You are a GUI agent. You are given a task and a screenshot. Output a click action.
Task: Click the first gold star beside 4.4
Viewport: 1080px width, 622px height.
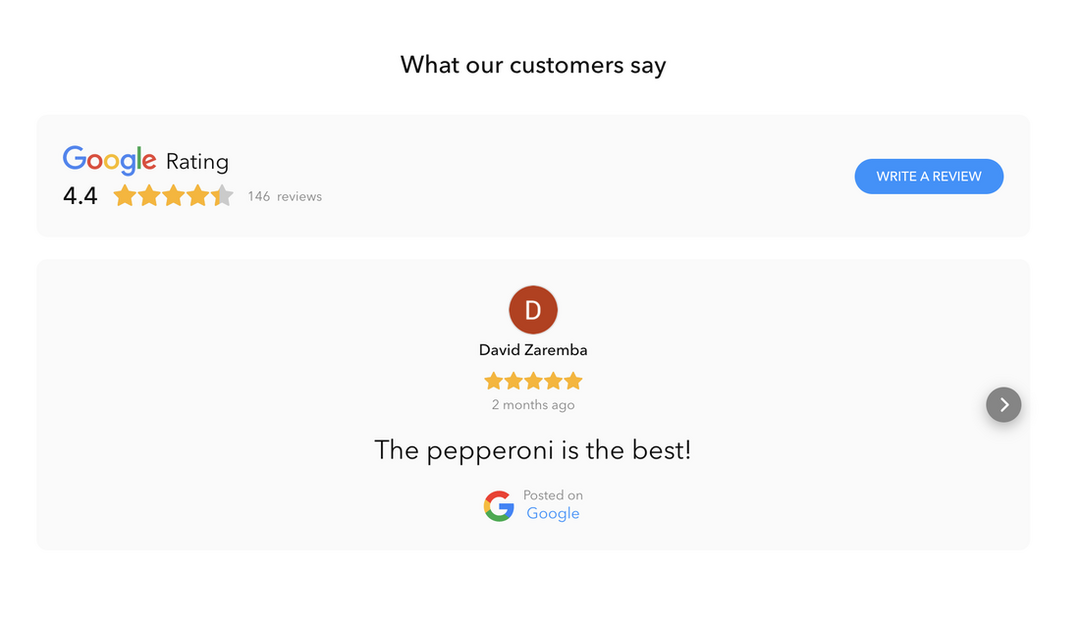point(125,196)
